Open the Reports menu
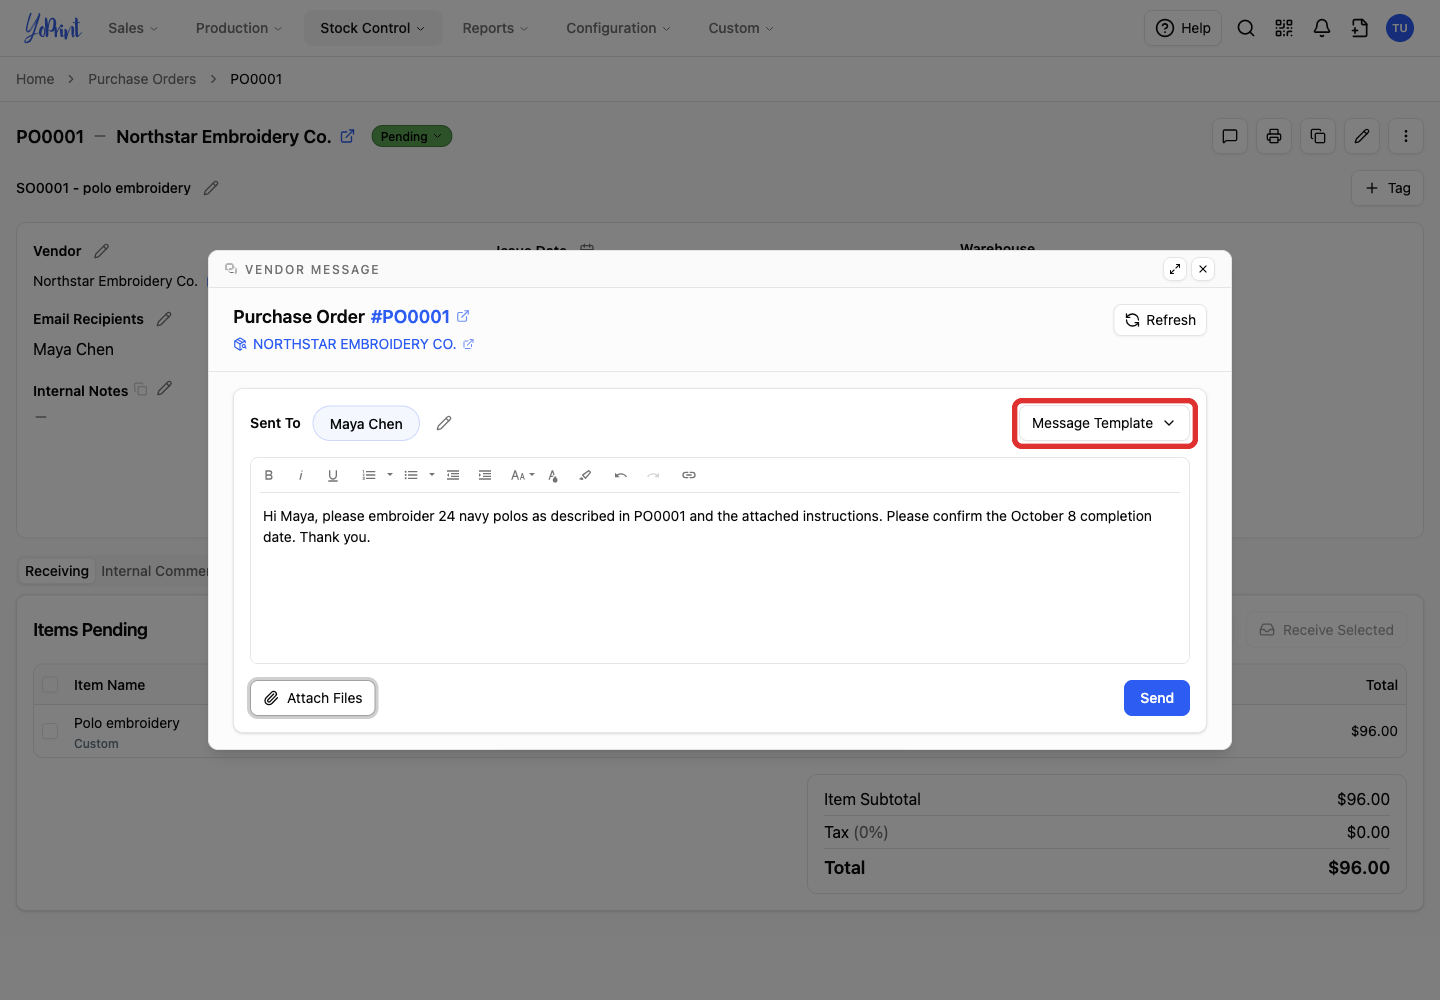This screenshot has width=1440, height=1000. point(495,28)
